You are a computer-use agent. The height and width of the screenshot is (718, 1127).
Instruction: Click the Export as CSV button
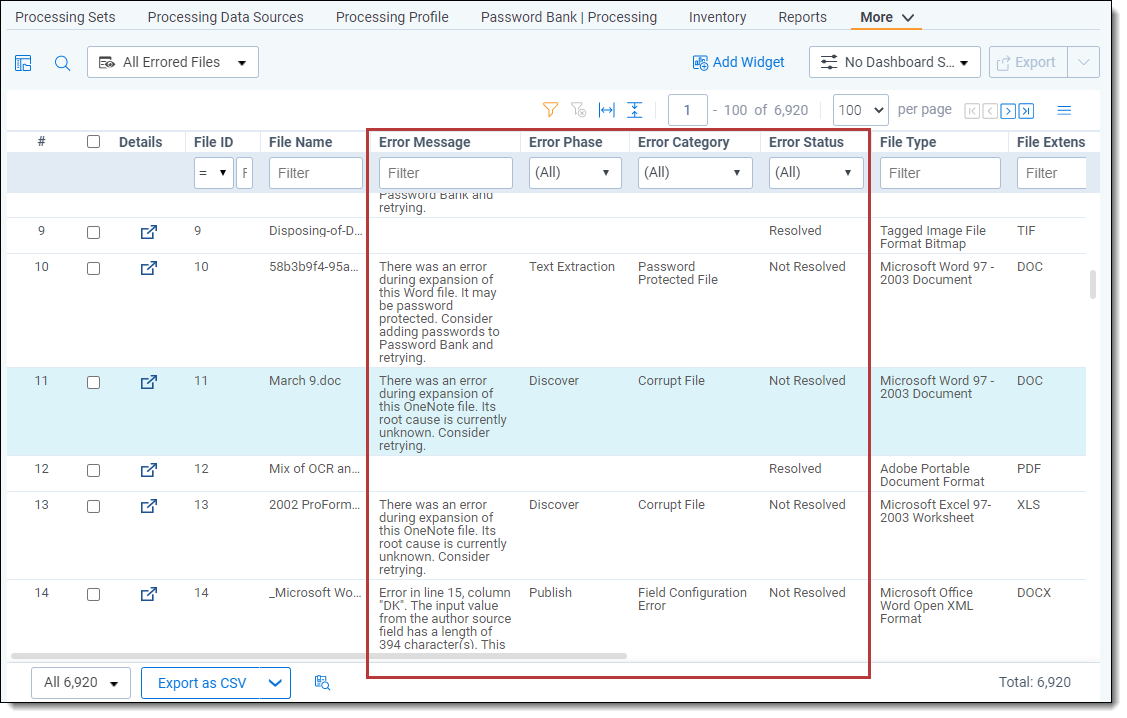point(202,683)
